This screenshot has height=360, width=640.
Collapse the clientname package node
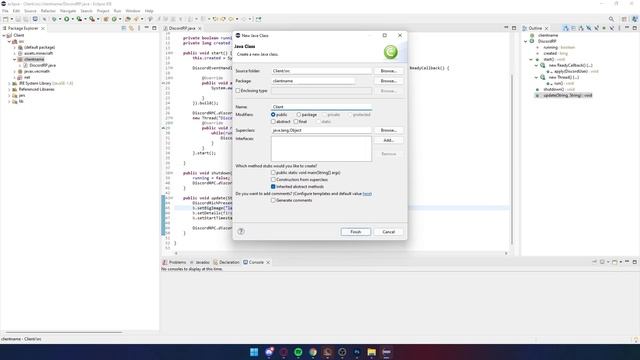tap(15, 60)
